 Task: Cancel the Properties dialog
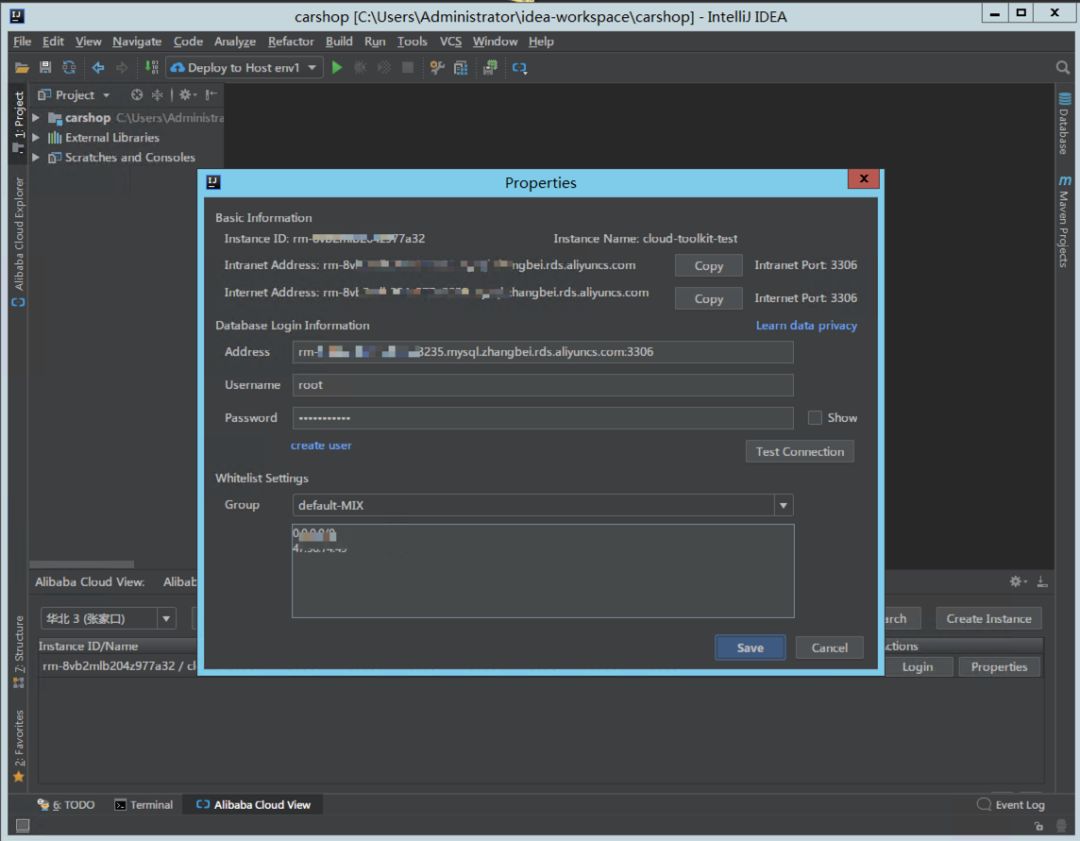[x=829, y=647]
